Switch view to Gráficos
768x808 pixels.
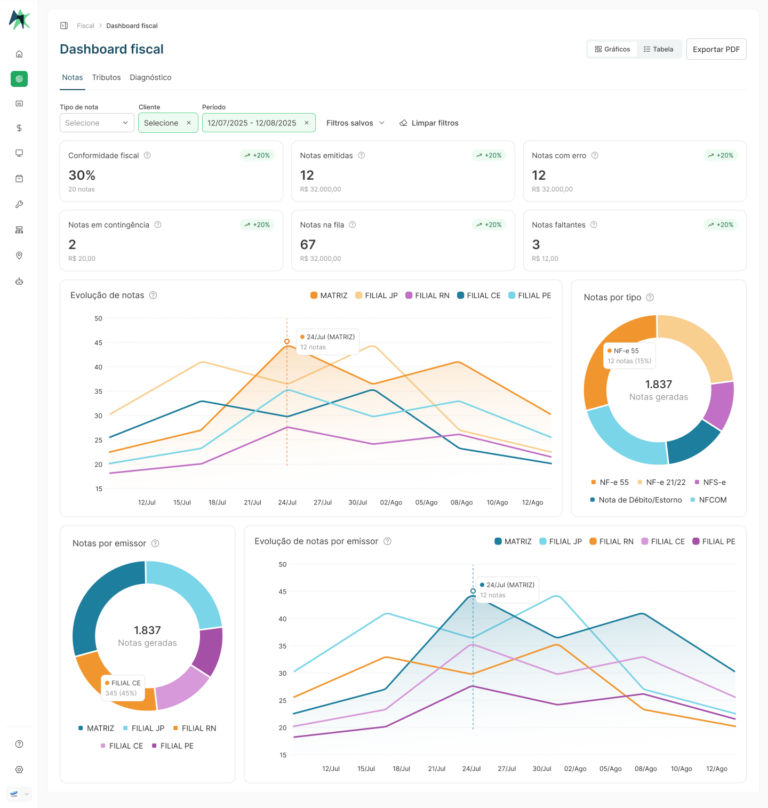pos(612,49)
